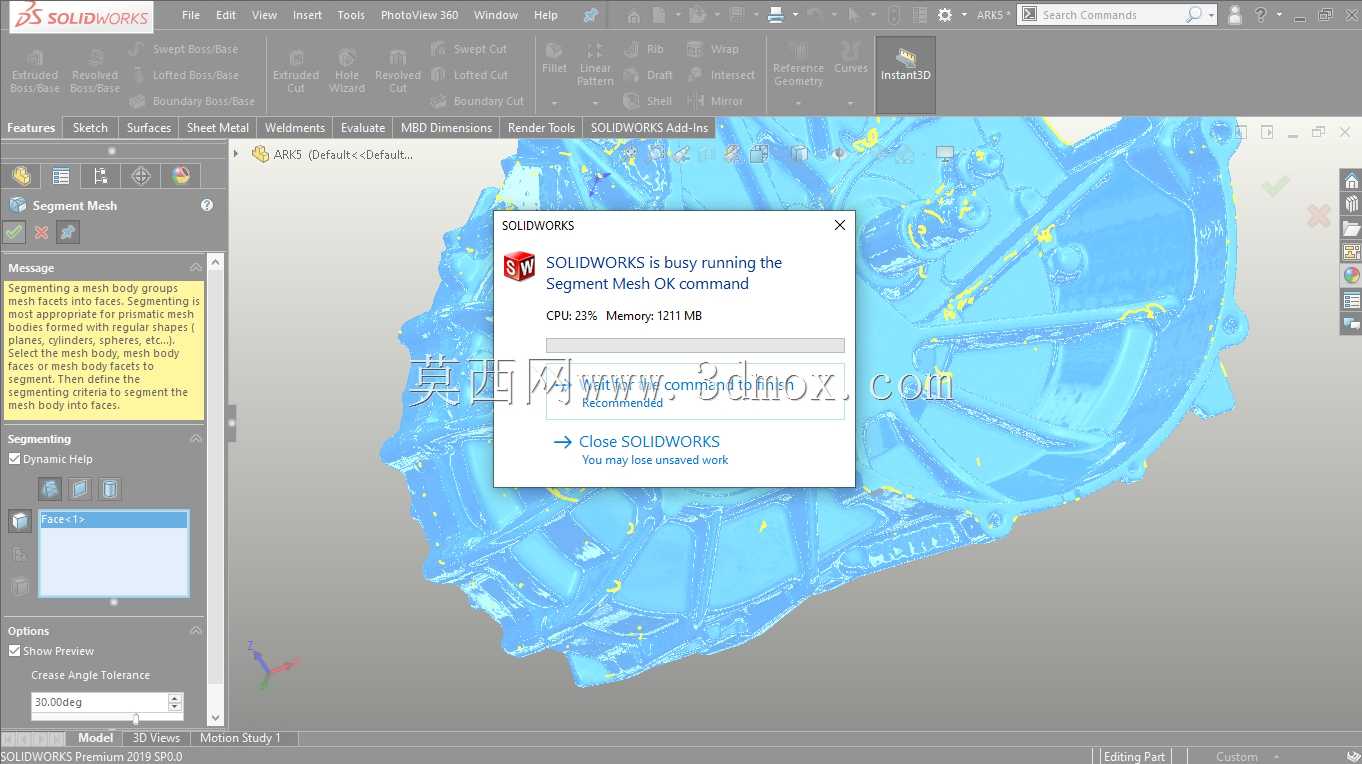The image size is (1362, 764).
Task: Click the user login icon
Action: (x=1235, y=15)
